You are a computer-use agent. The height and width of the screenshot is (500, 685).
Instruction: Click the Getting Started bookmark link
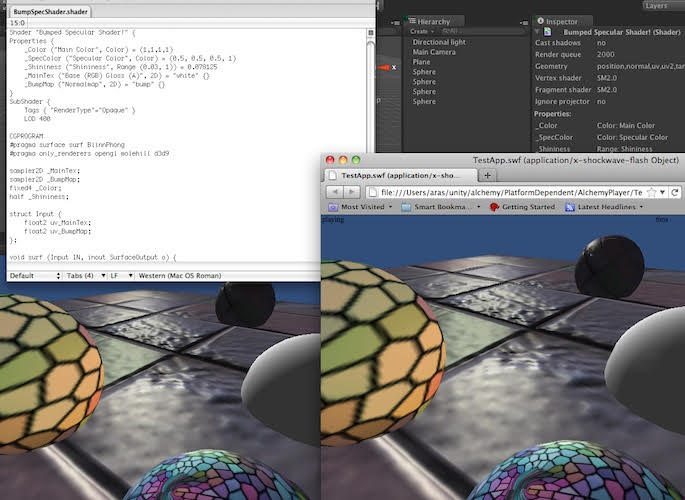click(x=520, y=207)
